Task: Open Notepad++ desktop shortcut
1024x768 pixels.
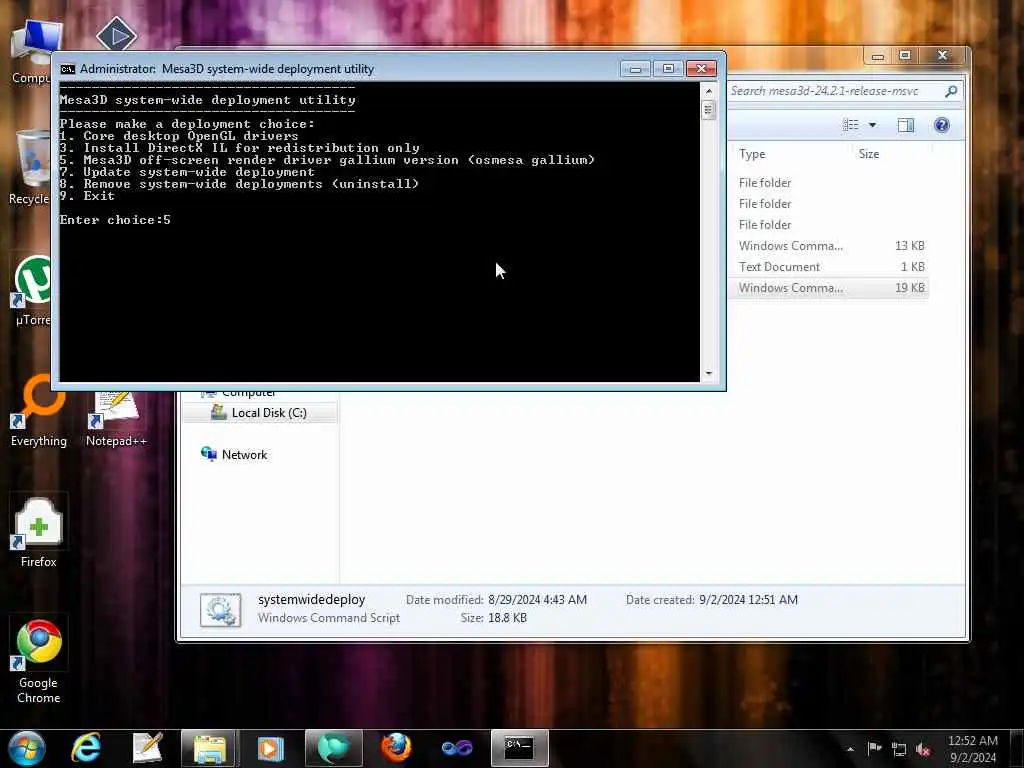Action: [x=116, y=418]
